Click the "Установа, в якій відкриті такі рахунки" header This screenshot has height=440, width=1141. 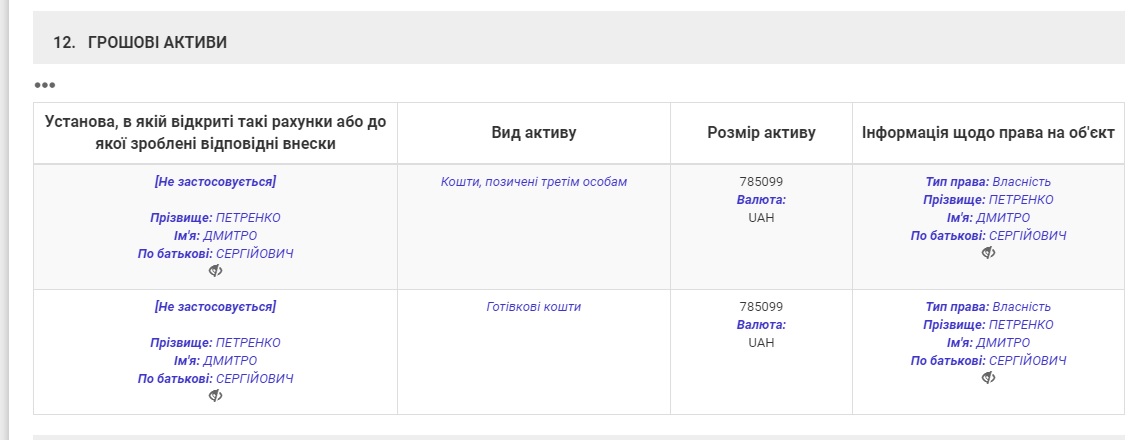[215, 133]
